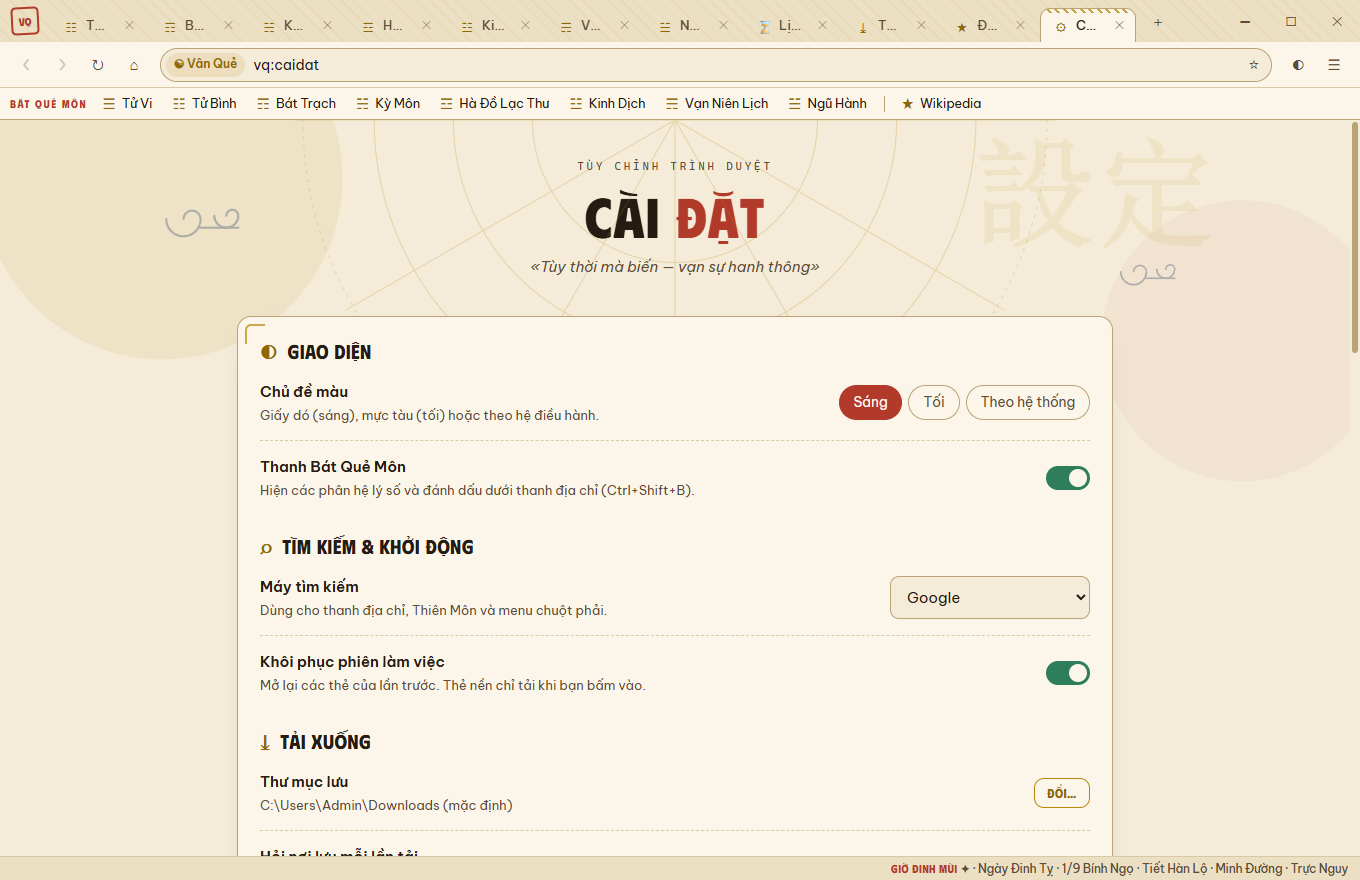Click ĐỔI... to change download folder

pos(1062,793)
